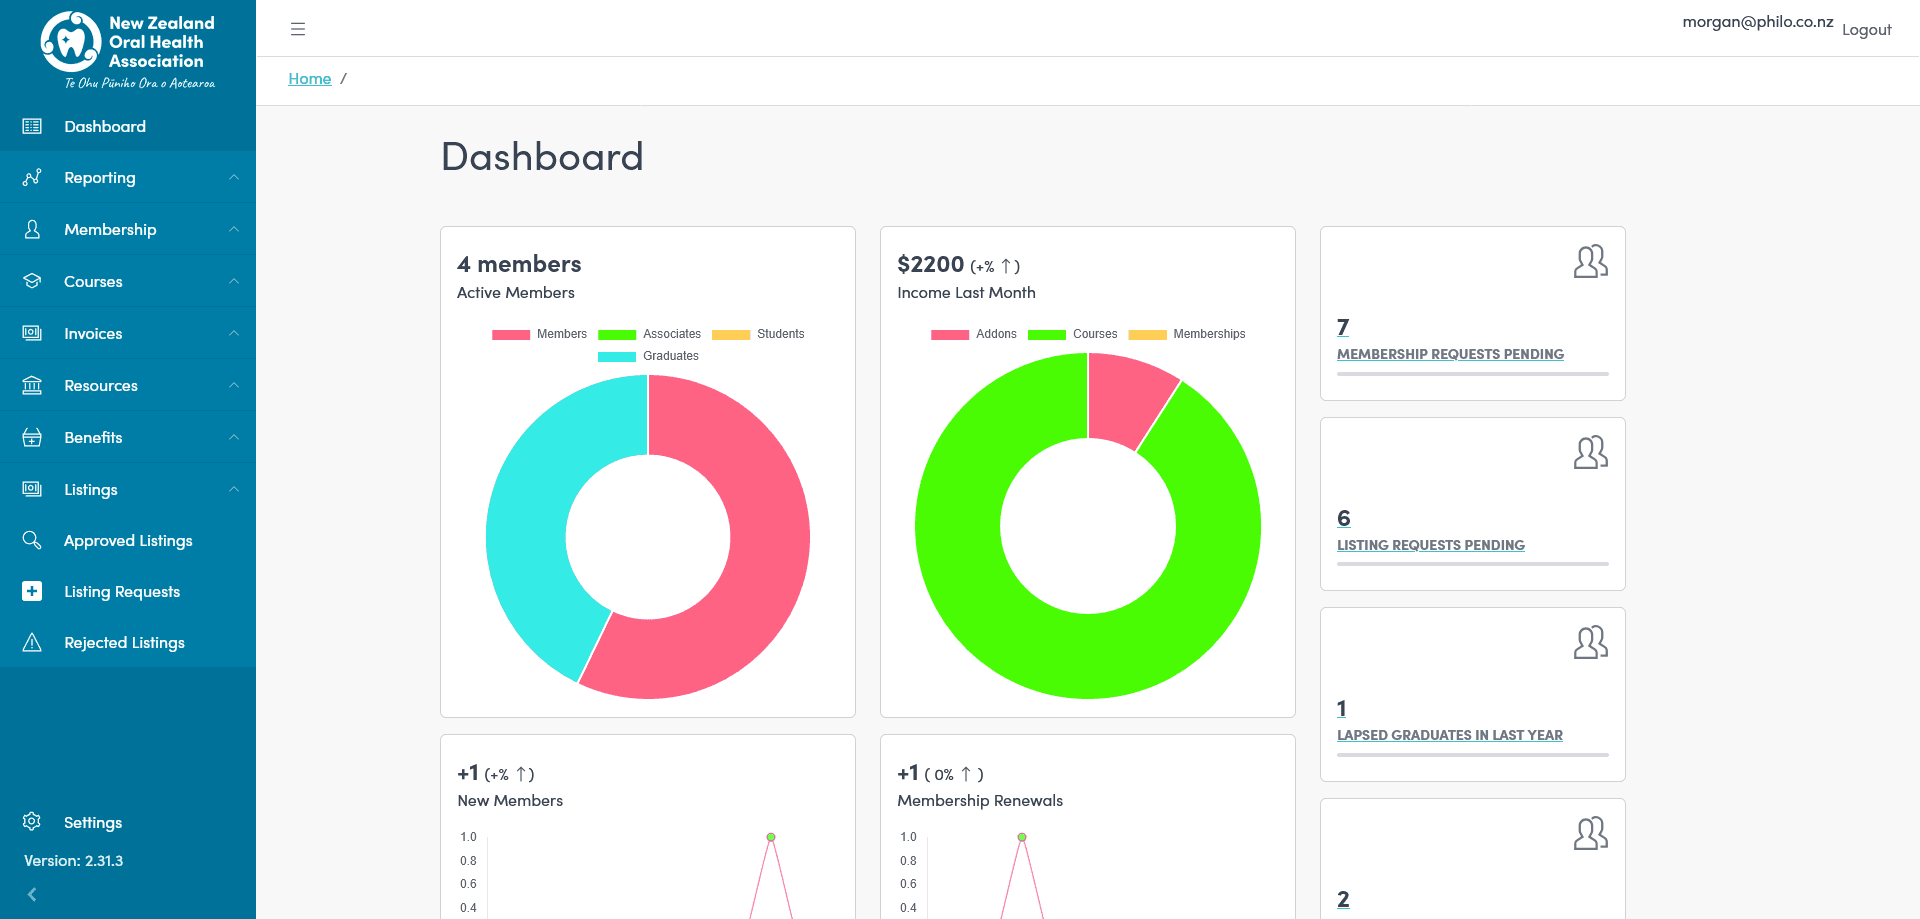Screen dimensions: 1920x919
Task: Expand the Membership menu chevron
Action: click(234, 229)
